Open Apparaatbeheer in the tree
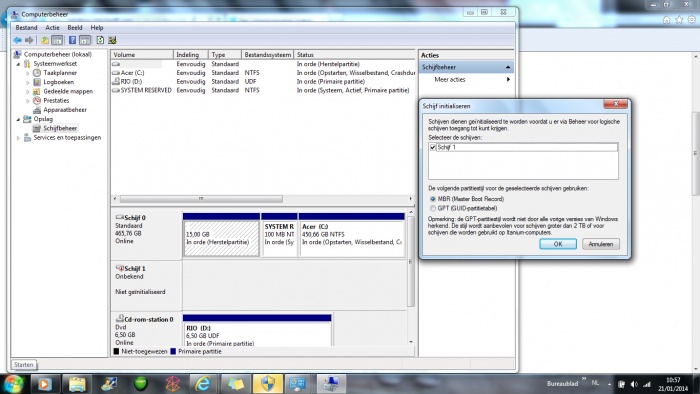The image size is (700, 394). click(65, 110)
